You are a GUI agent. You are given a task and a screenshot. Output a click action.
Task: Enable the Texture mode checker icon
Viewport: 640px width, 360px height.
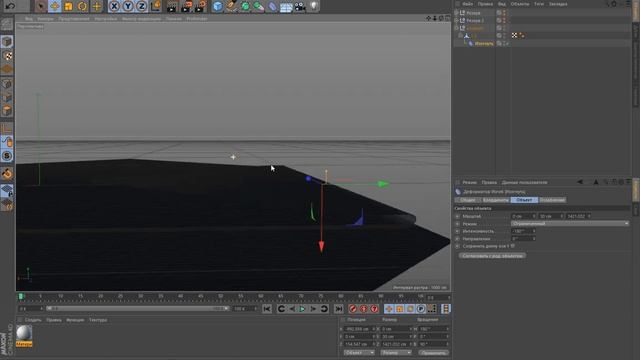7,55
